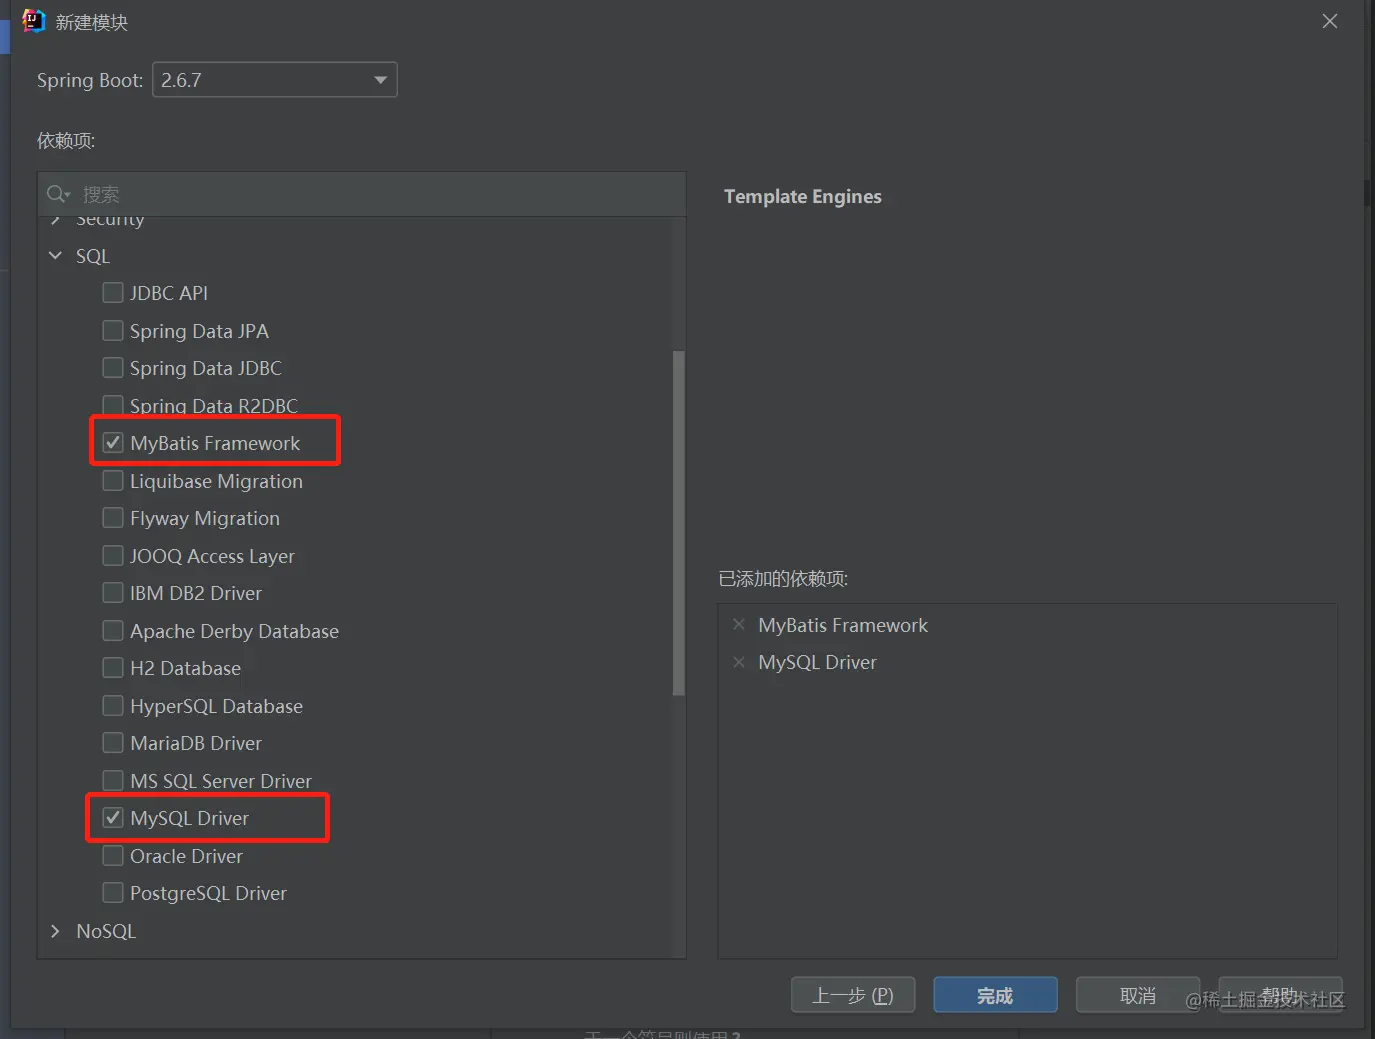Select the HyperSQL Database checkbox
This screenshot has width=1375, height=1039.
(113, 706)
